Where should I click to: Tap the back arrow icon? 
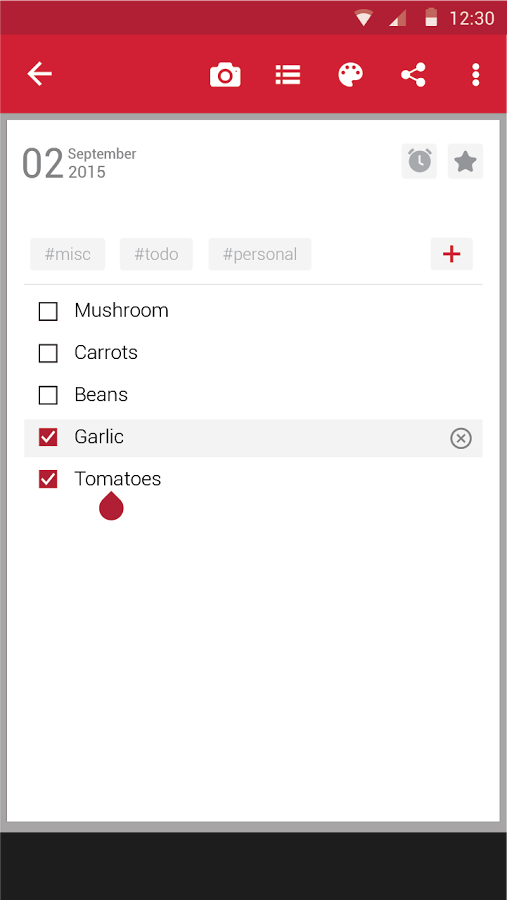pyautogui.click(x=40, y=75)
